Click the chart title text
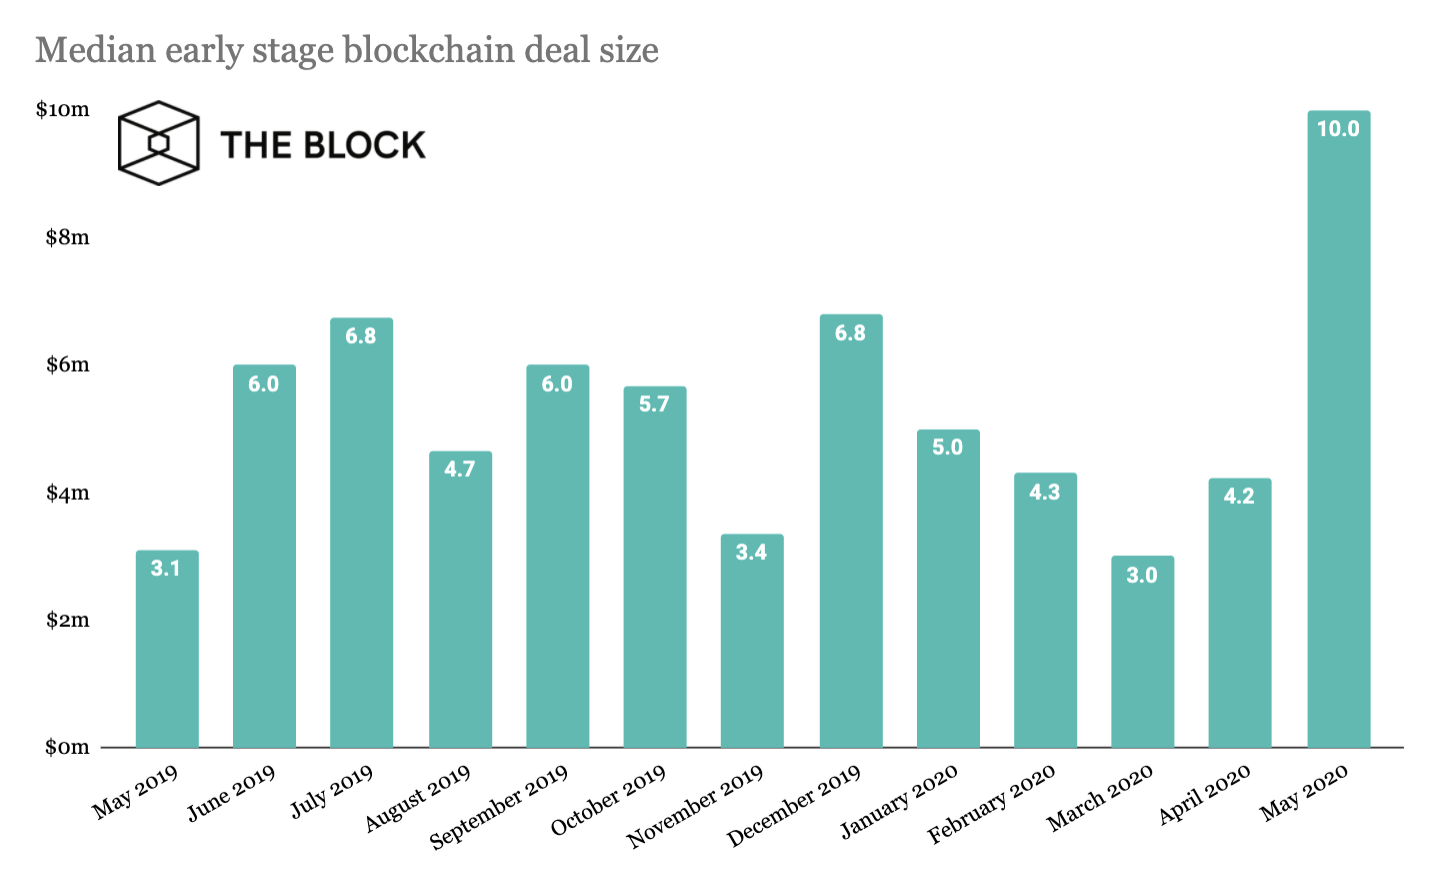This screenshot has height=880, width=1438. click(x=347, y=50)
